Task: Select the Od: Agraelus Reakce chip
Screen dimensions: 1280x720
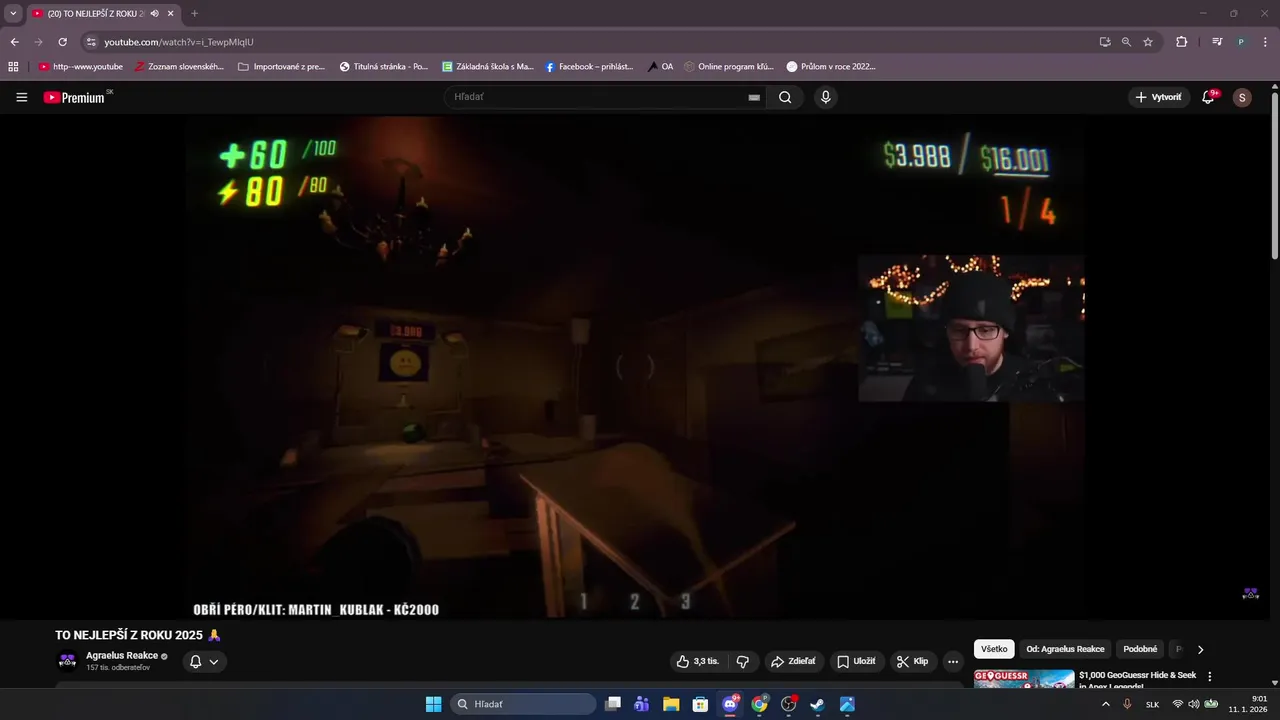Action: click(1065, 649)
